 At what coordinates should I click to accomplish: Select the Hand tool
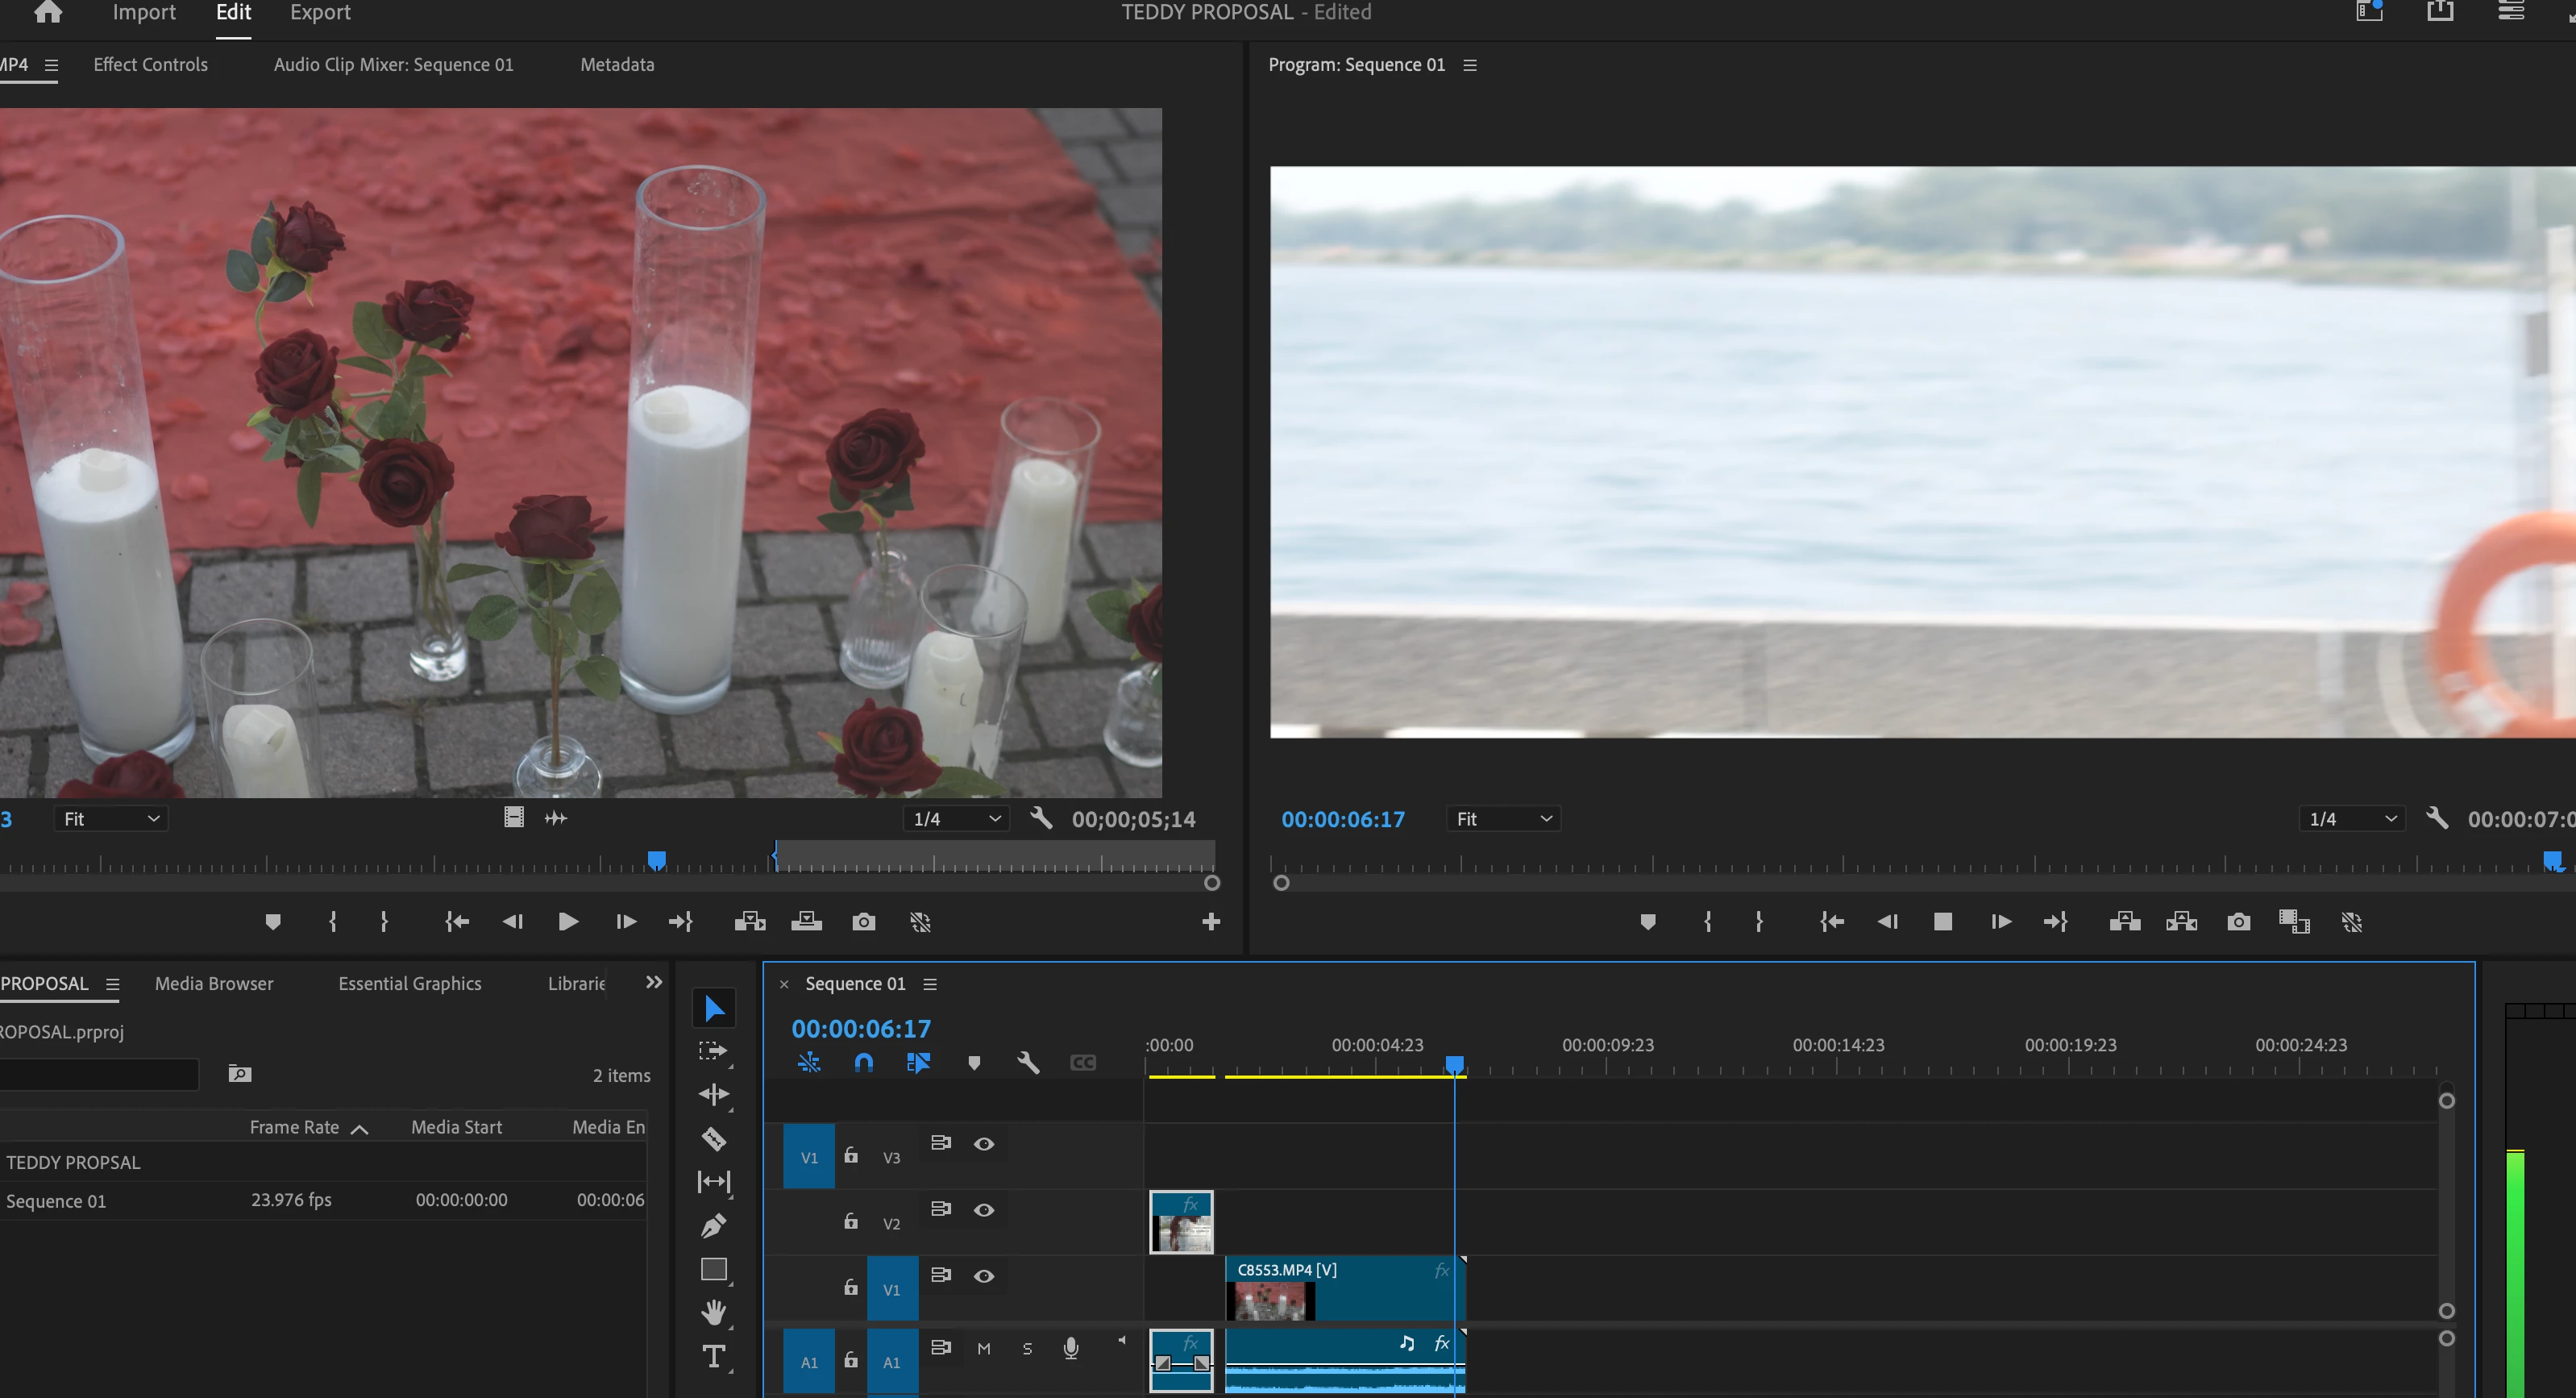tap(713, 1312)
